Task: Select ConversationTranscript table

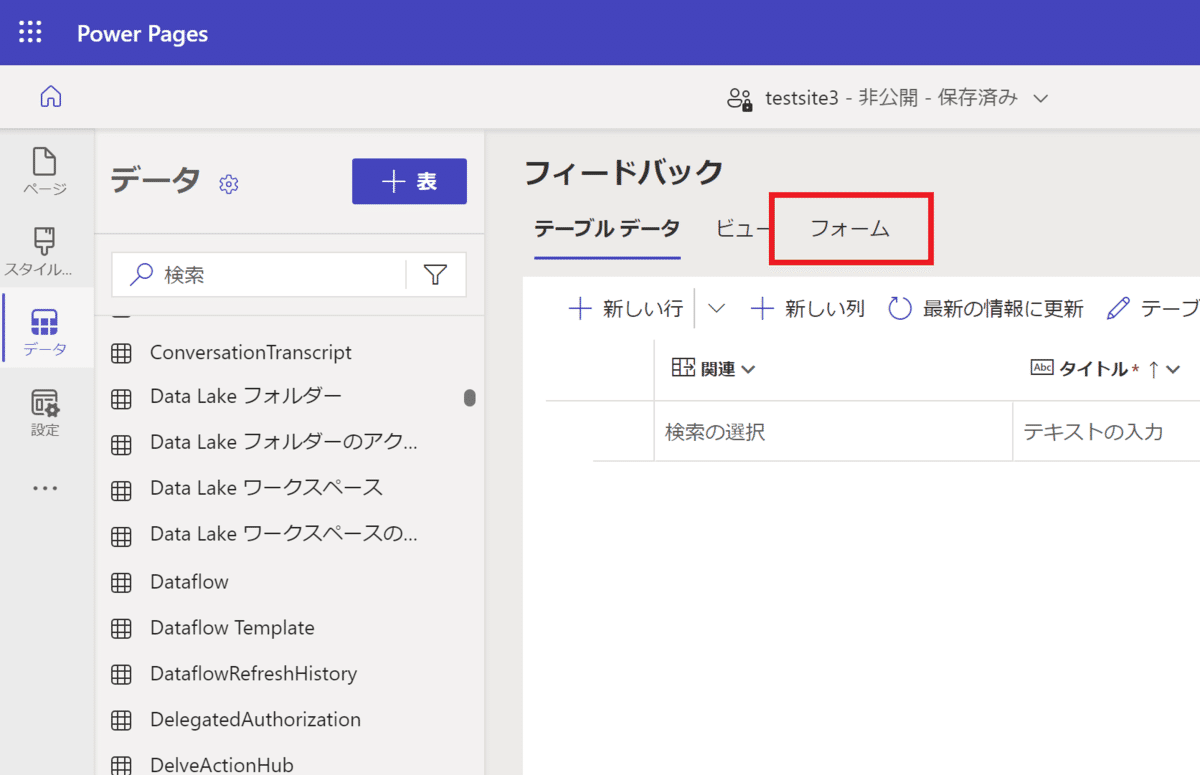Action: (x=251, y=353)
